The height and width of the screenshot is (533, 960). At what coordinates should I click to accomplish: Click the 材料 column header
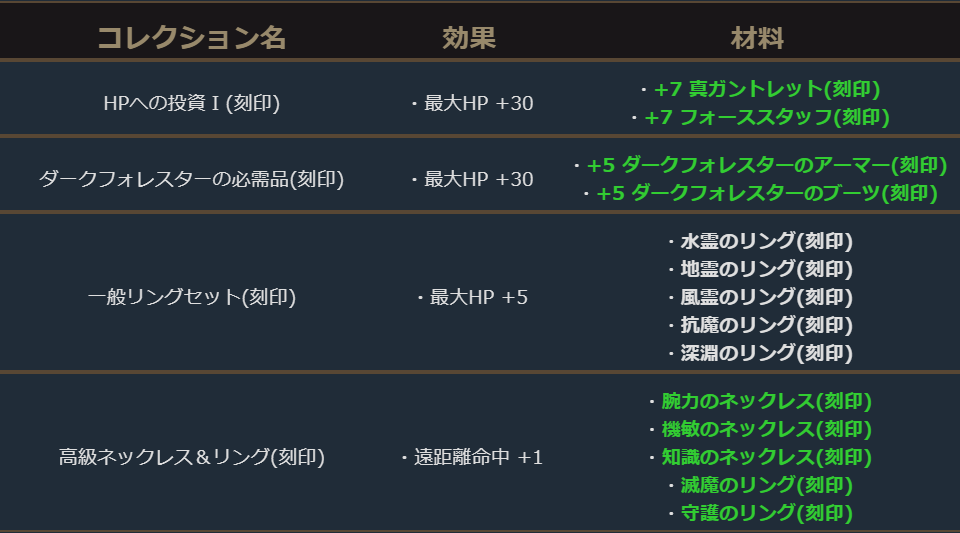tap(757, 38)
